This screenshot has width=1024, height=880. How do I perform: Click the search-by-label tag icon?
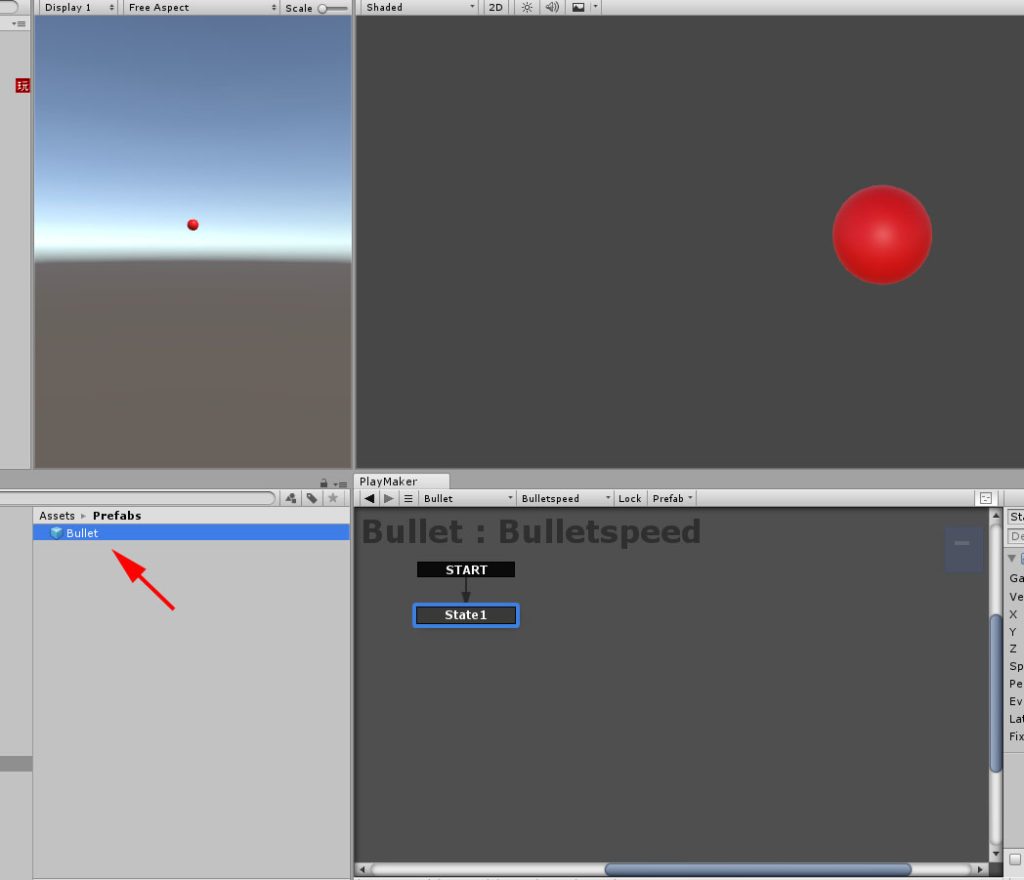[312, 497]
